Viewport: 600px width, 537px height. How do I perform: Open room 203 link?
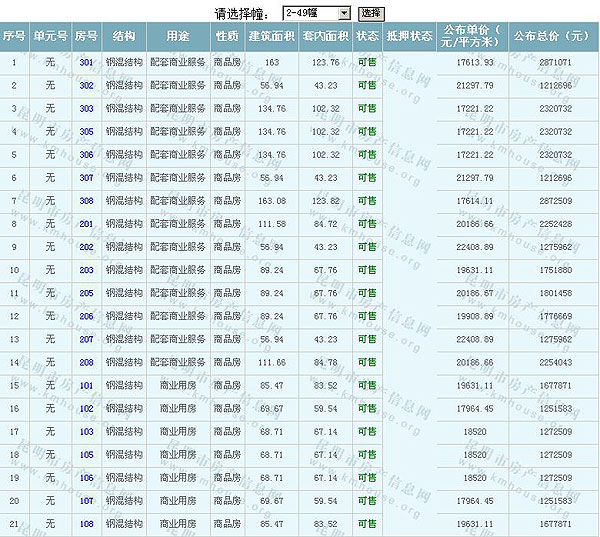click(x=86, y=270)
